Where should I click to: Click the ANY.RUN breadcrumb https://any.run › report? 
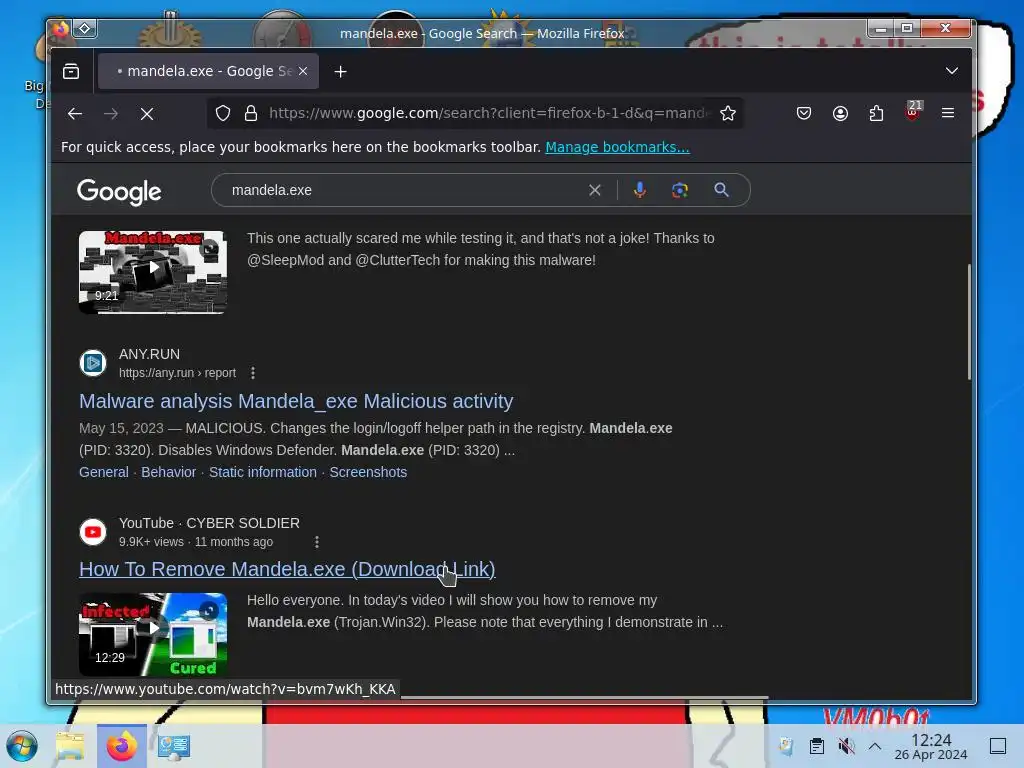click(x=177, y=373)
